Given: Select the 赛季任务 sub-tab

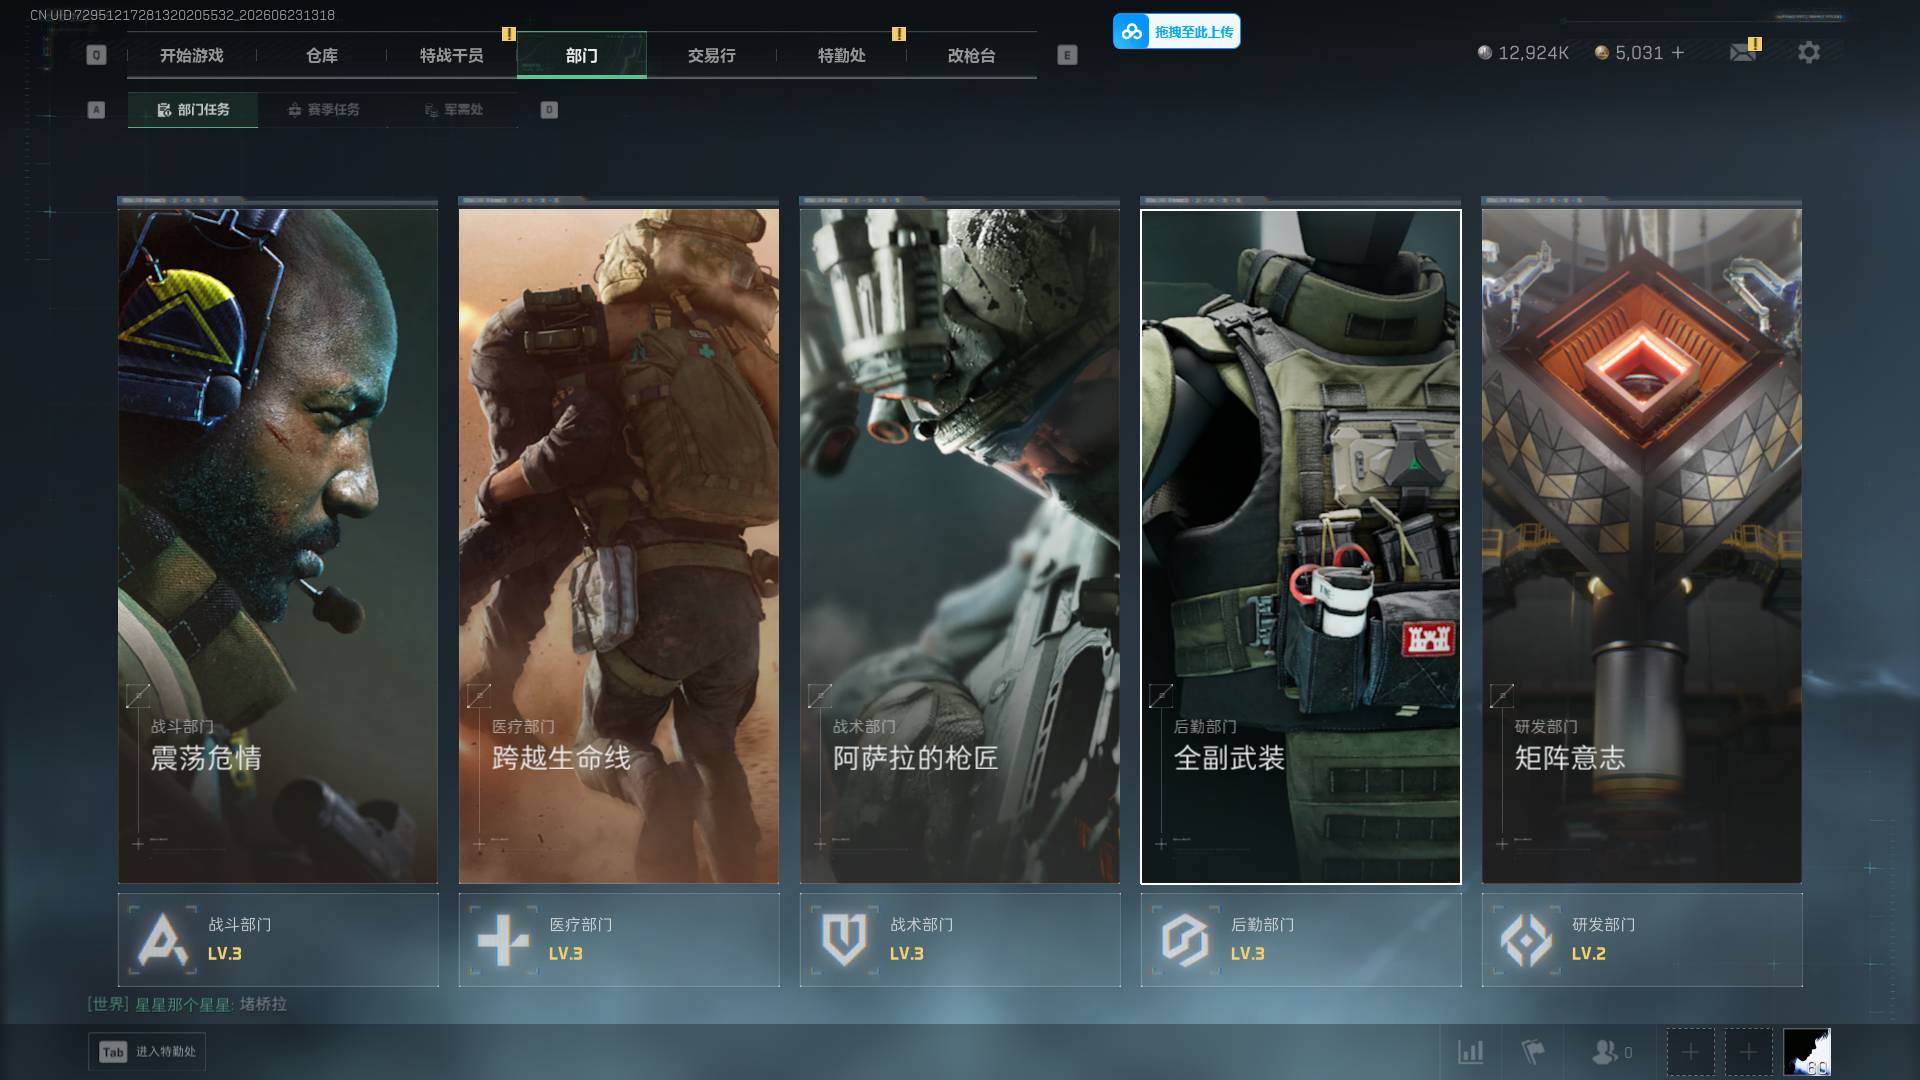Looking at the screenshot, I should [x=323, y=110].
